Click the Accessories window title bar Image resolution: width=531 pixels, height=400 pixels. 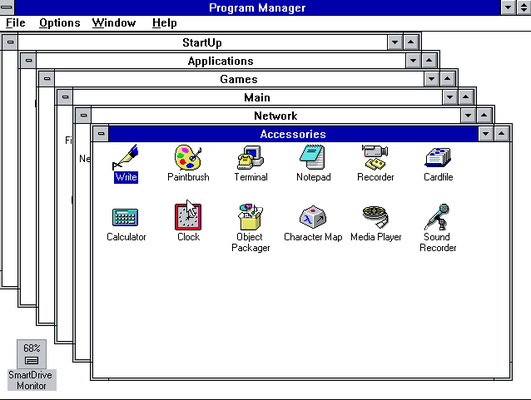point(293,134)
